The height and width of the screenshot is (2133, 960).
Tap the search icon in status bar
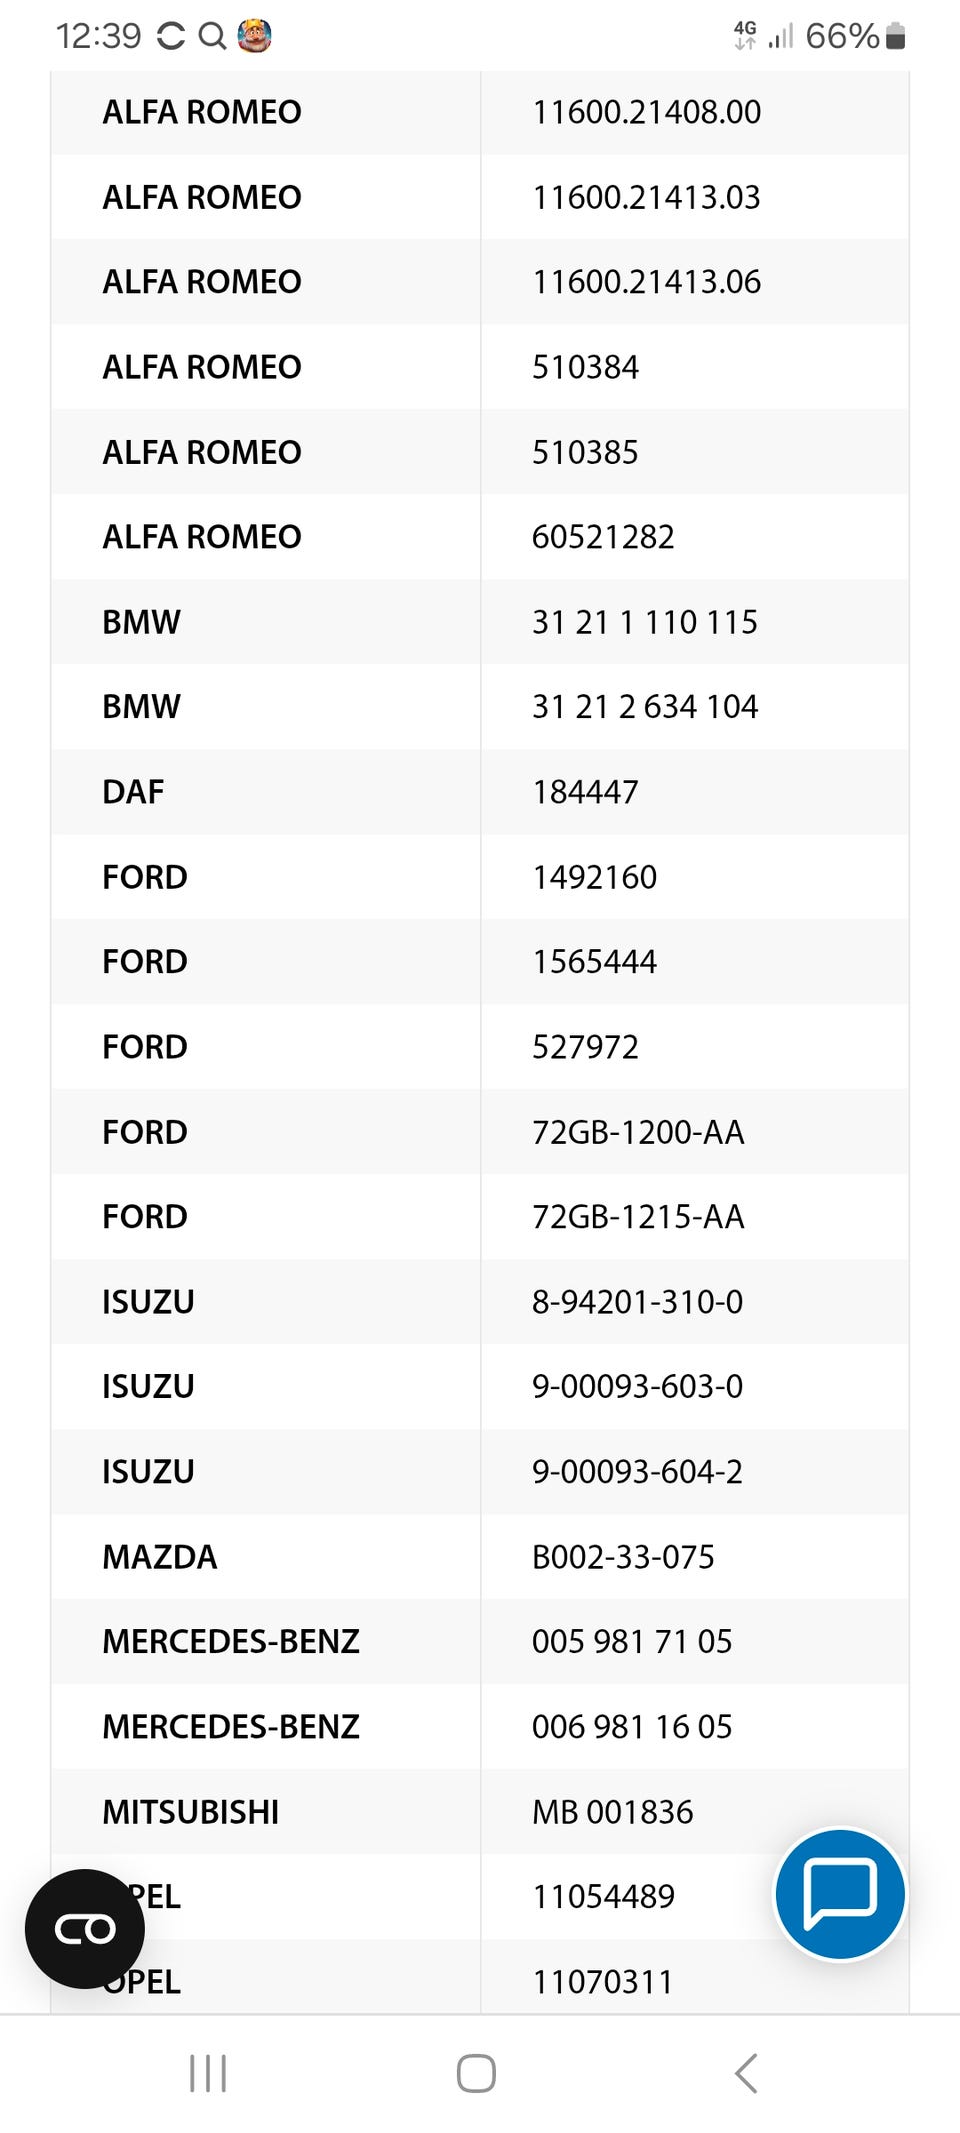click(x=212, y=36)
